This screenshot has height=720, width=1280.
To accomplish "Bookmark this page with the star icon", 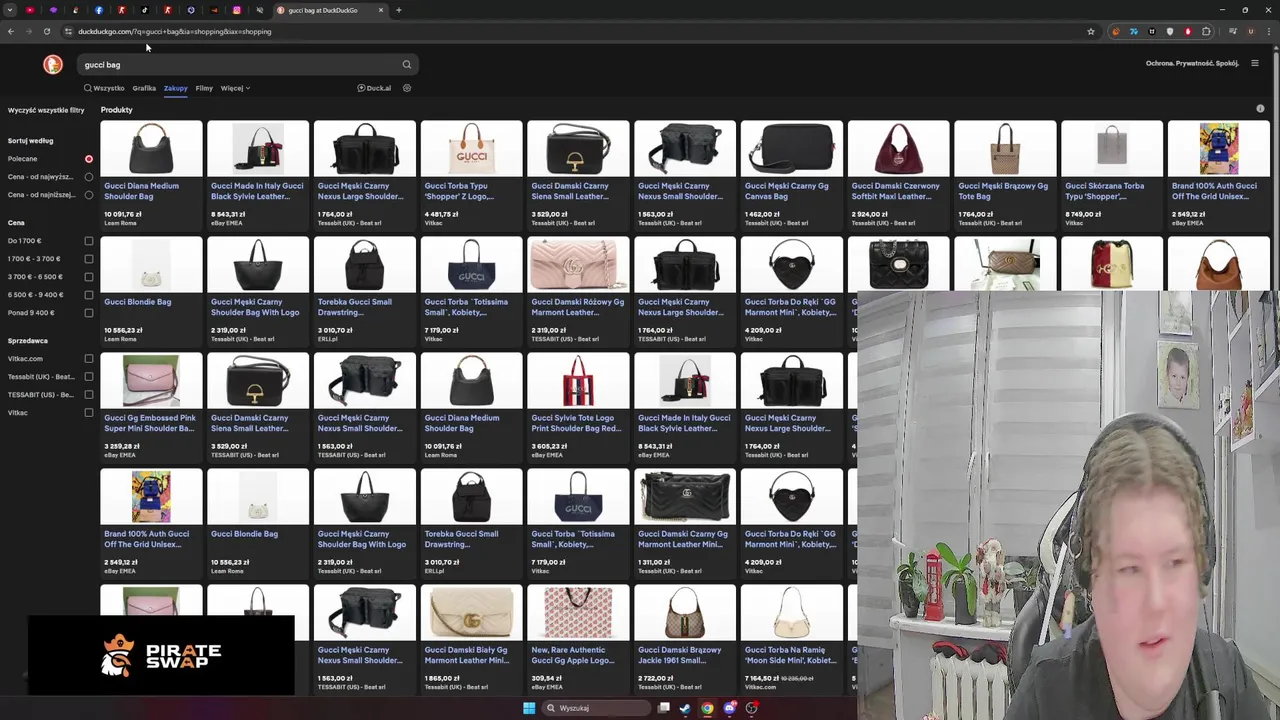I will (1091, 31).
